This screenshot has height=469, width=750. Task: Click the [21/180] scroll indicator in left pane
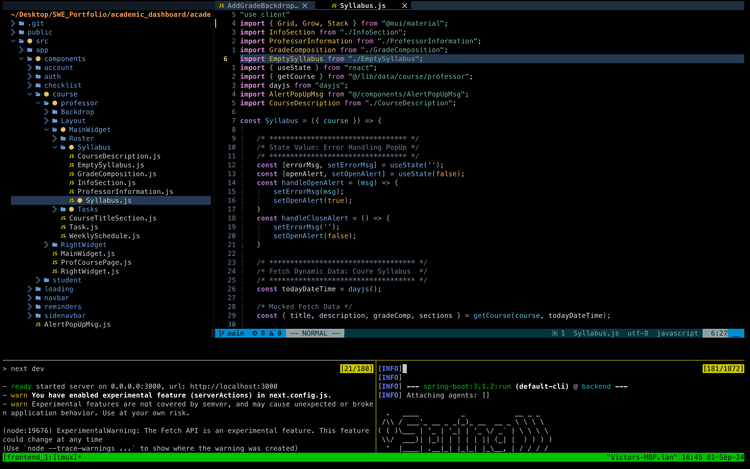pos(356,369)
